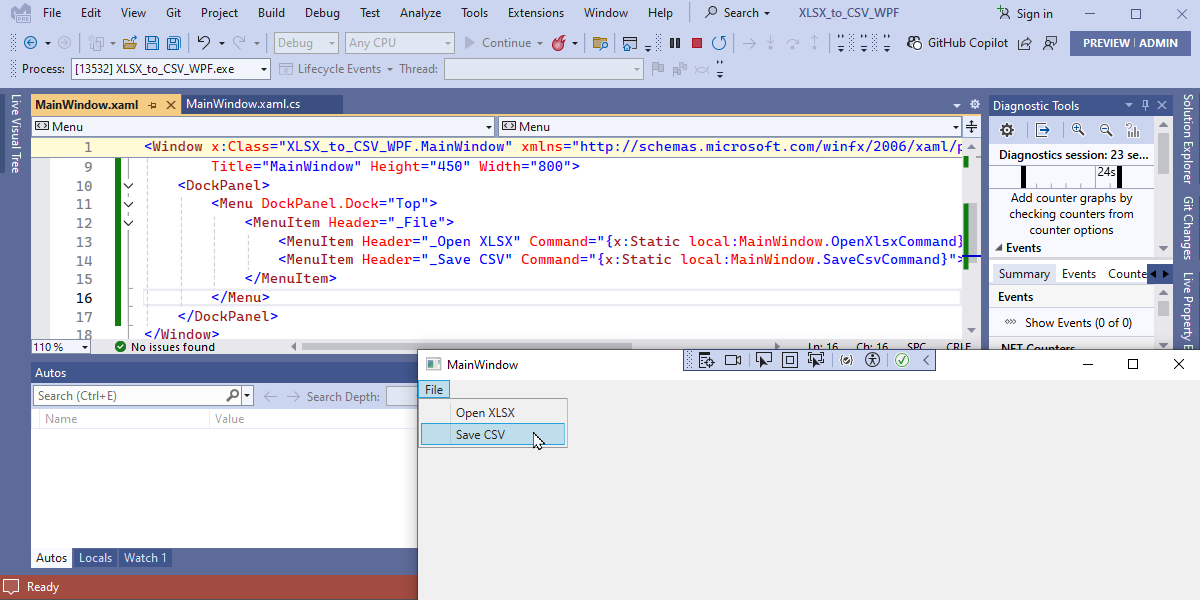Screen dimensions: 1200x600
Task: Open the editor settings gear above the code
Action: 974,104
